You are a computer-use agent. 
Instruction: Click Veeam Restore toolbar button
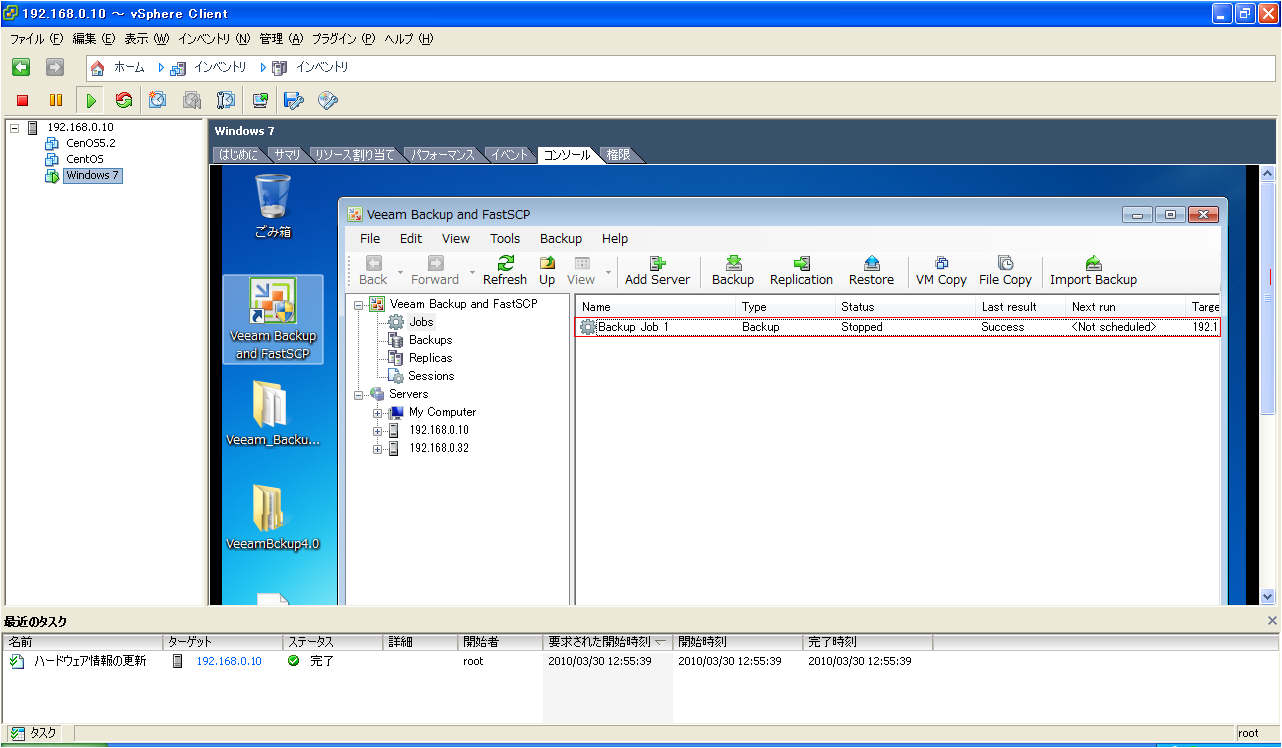pos(871,270)
